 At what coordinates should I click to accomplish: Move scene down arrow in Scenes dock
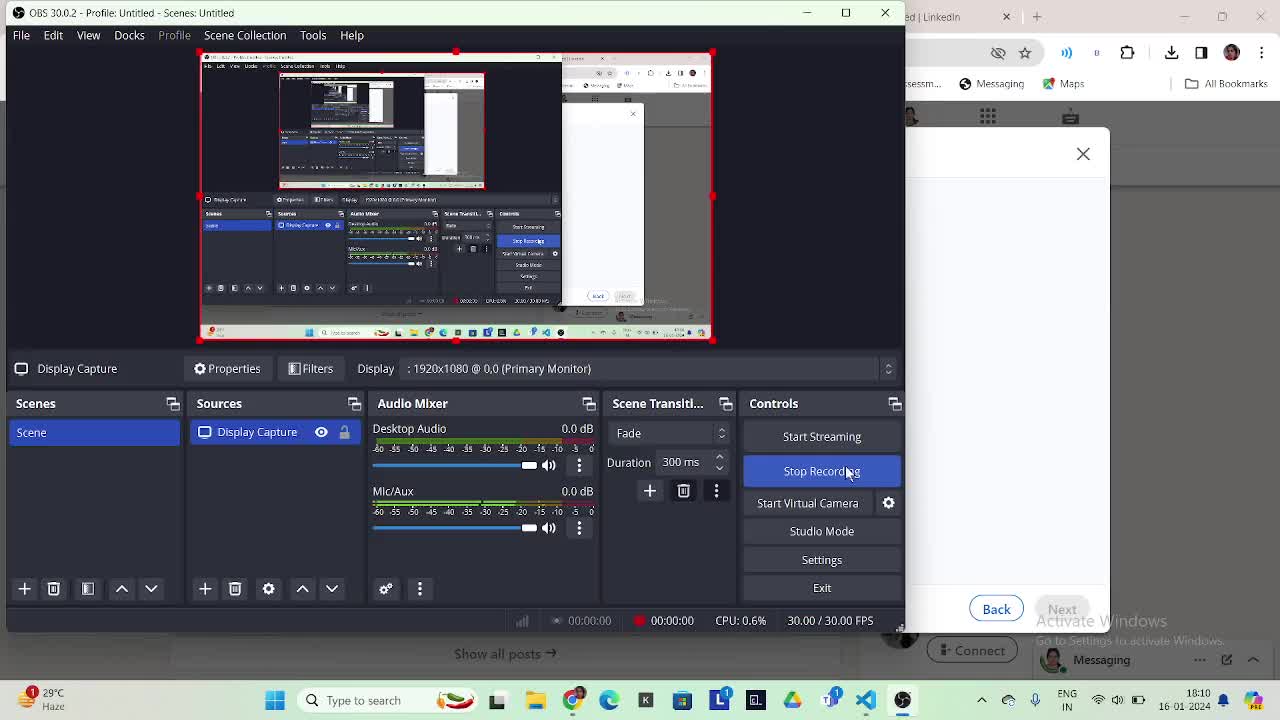151,589
